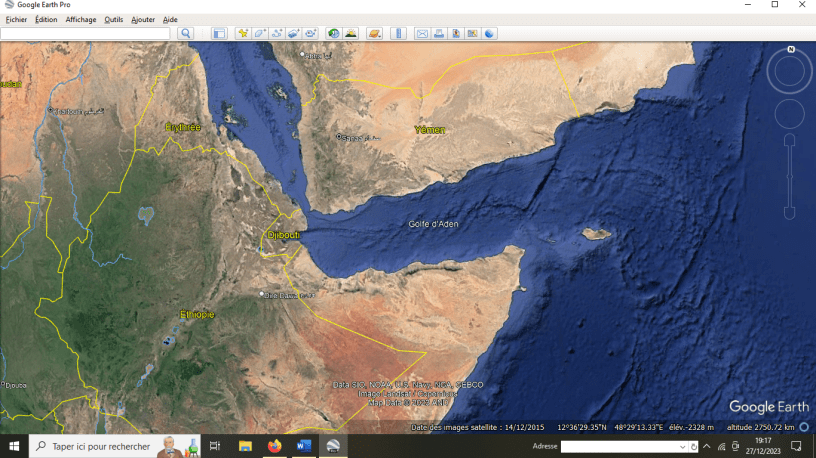816x458 pixels.
Task: Click the zoom slider on the map
Action: point(789,176)
